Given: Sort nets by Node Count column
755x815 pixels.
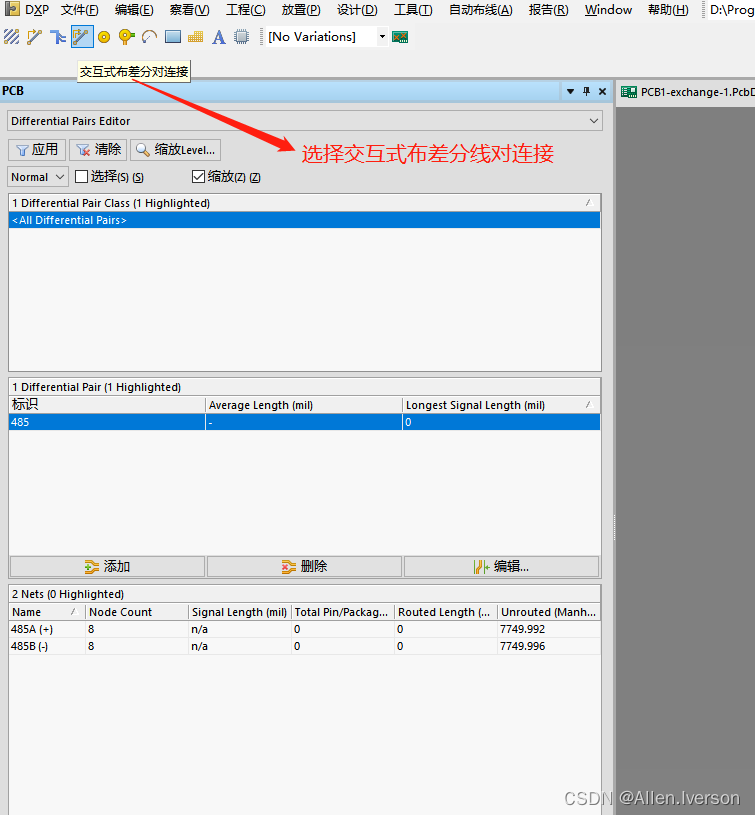Looking at the screenshot, I should (137, 612).
